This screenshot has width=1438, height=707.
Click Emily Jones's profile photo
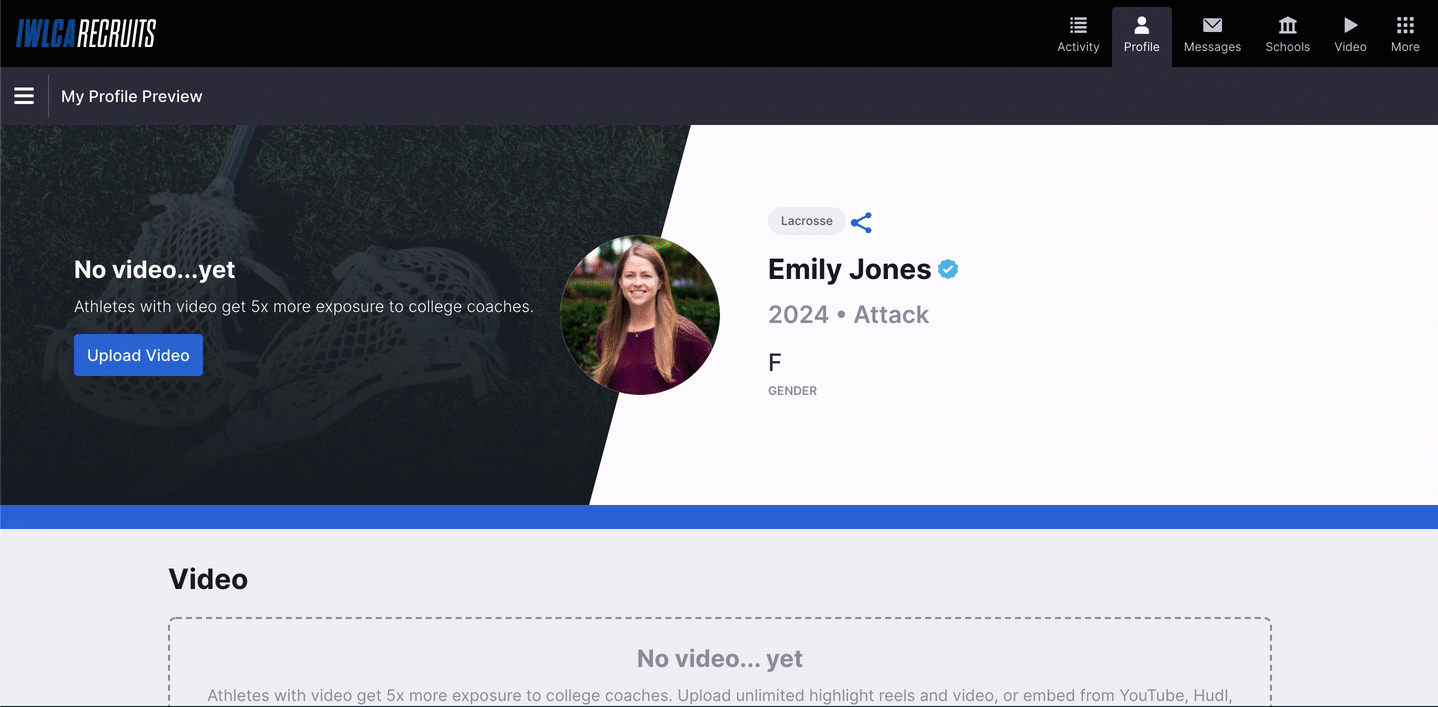640,315
